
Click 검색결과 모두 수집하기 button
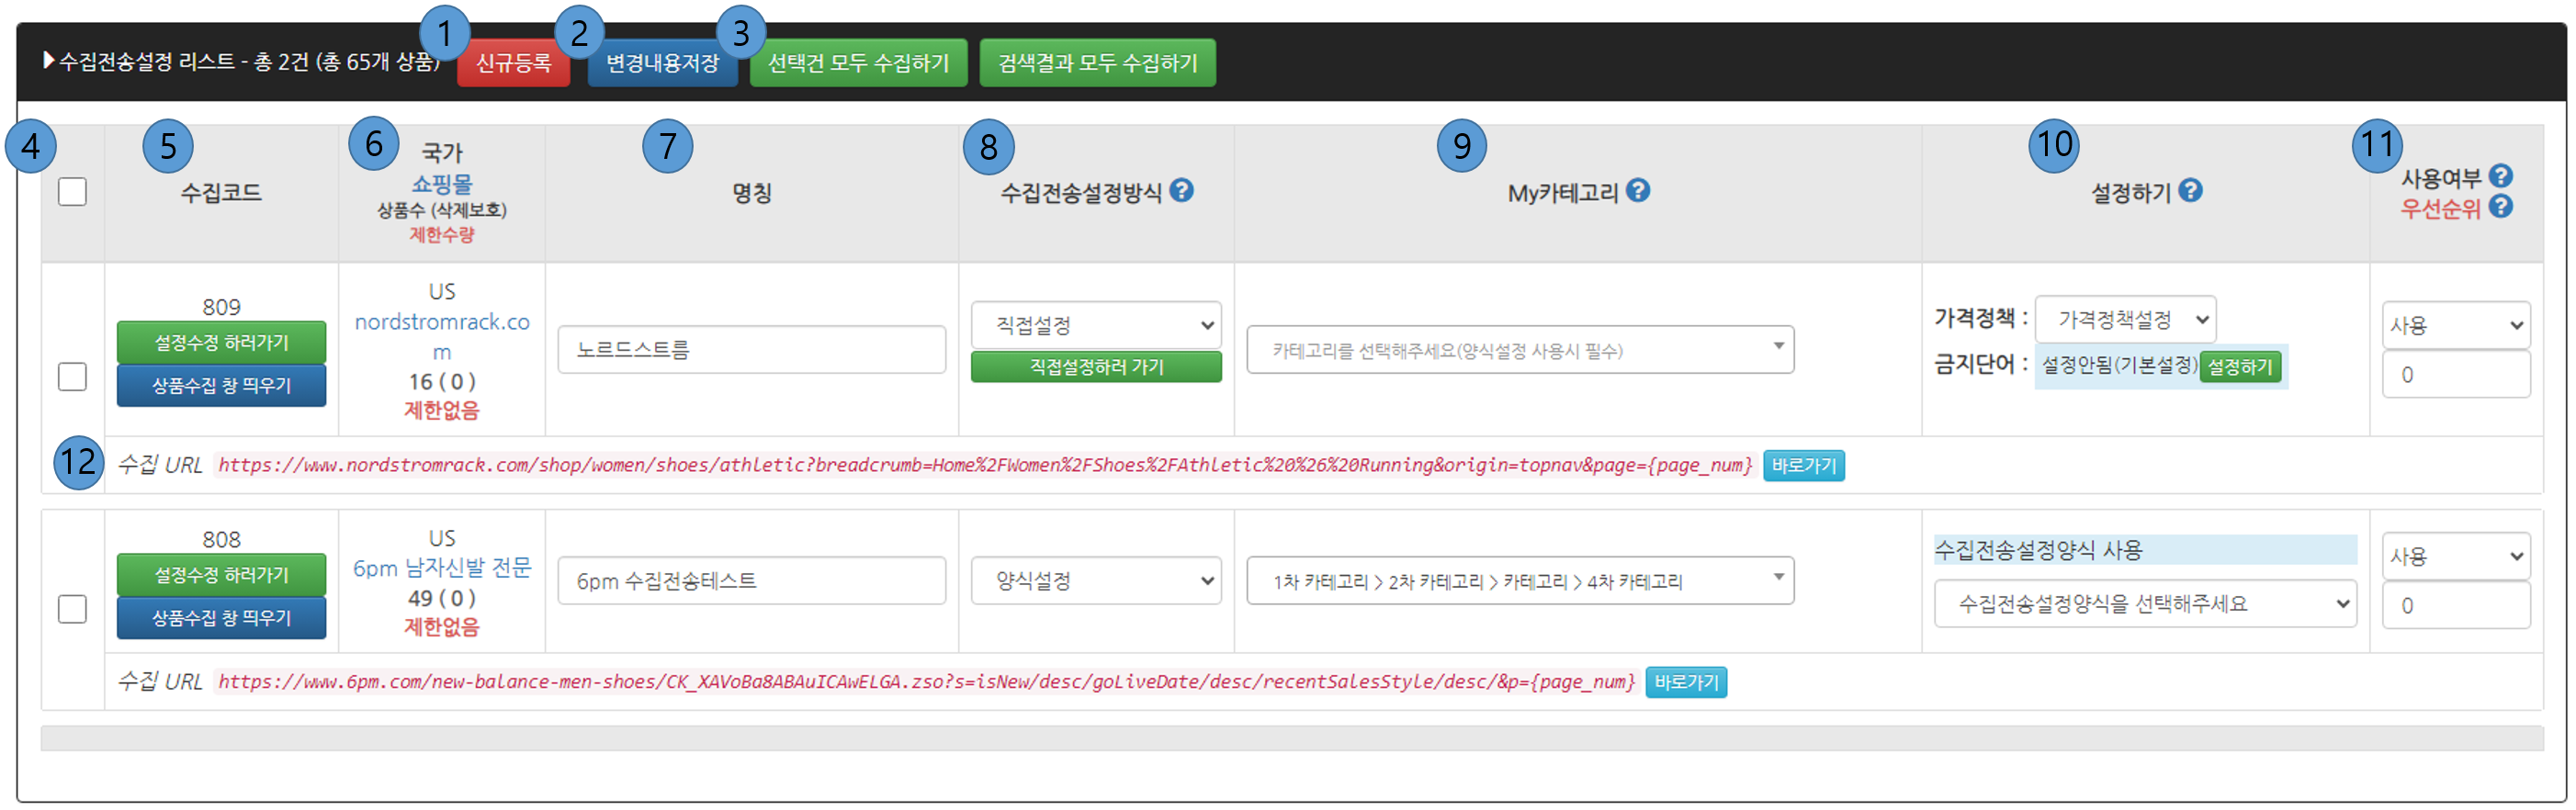tap(1097, 63)
